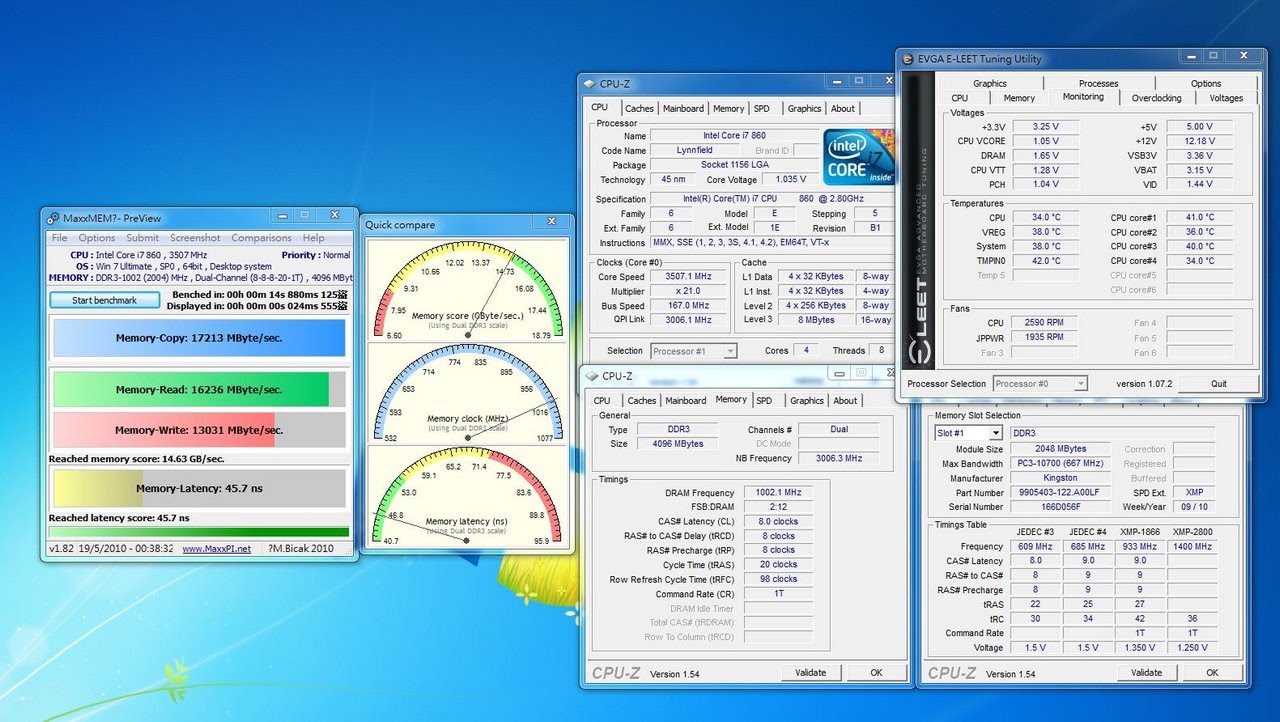Click the Code Name Lynnfield field

tap(694, 151)
